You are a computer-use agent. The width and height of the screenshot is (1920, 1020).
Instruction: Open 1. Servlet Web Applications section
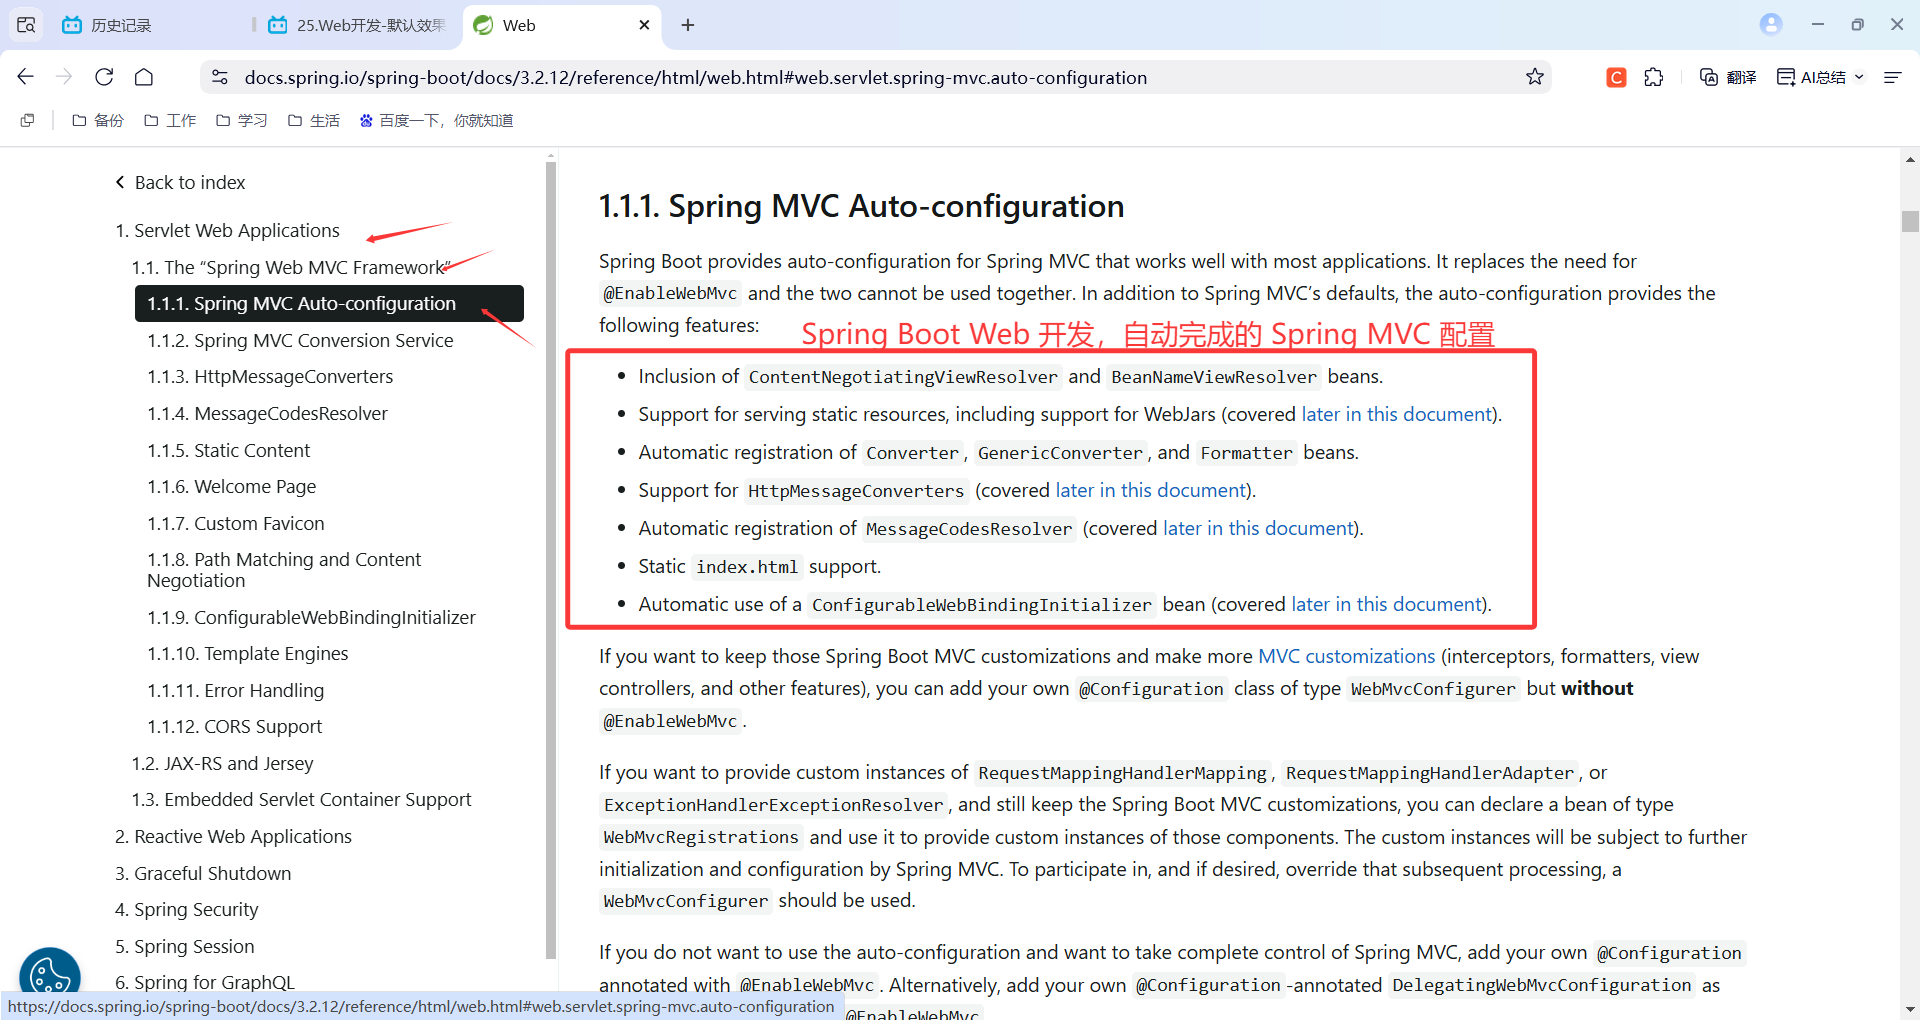tap(227, 230)
